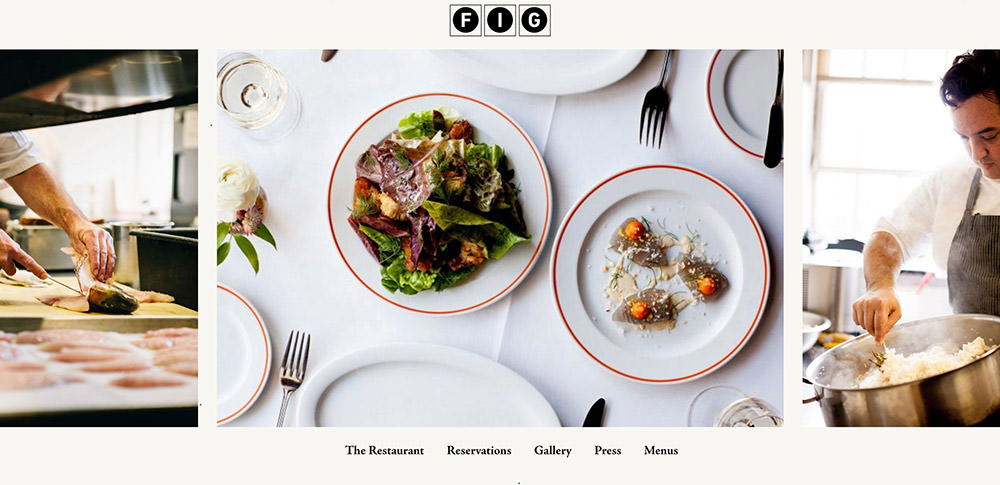Show the previous slide of fish filleting

[99, 238]
